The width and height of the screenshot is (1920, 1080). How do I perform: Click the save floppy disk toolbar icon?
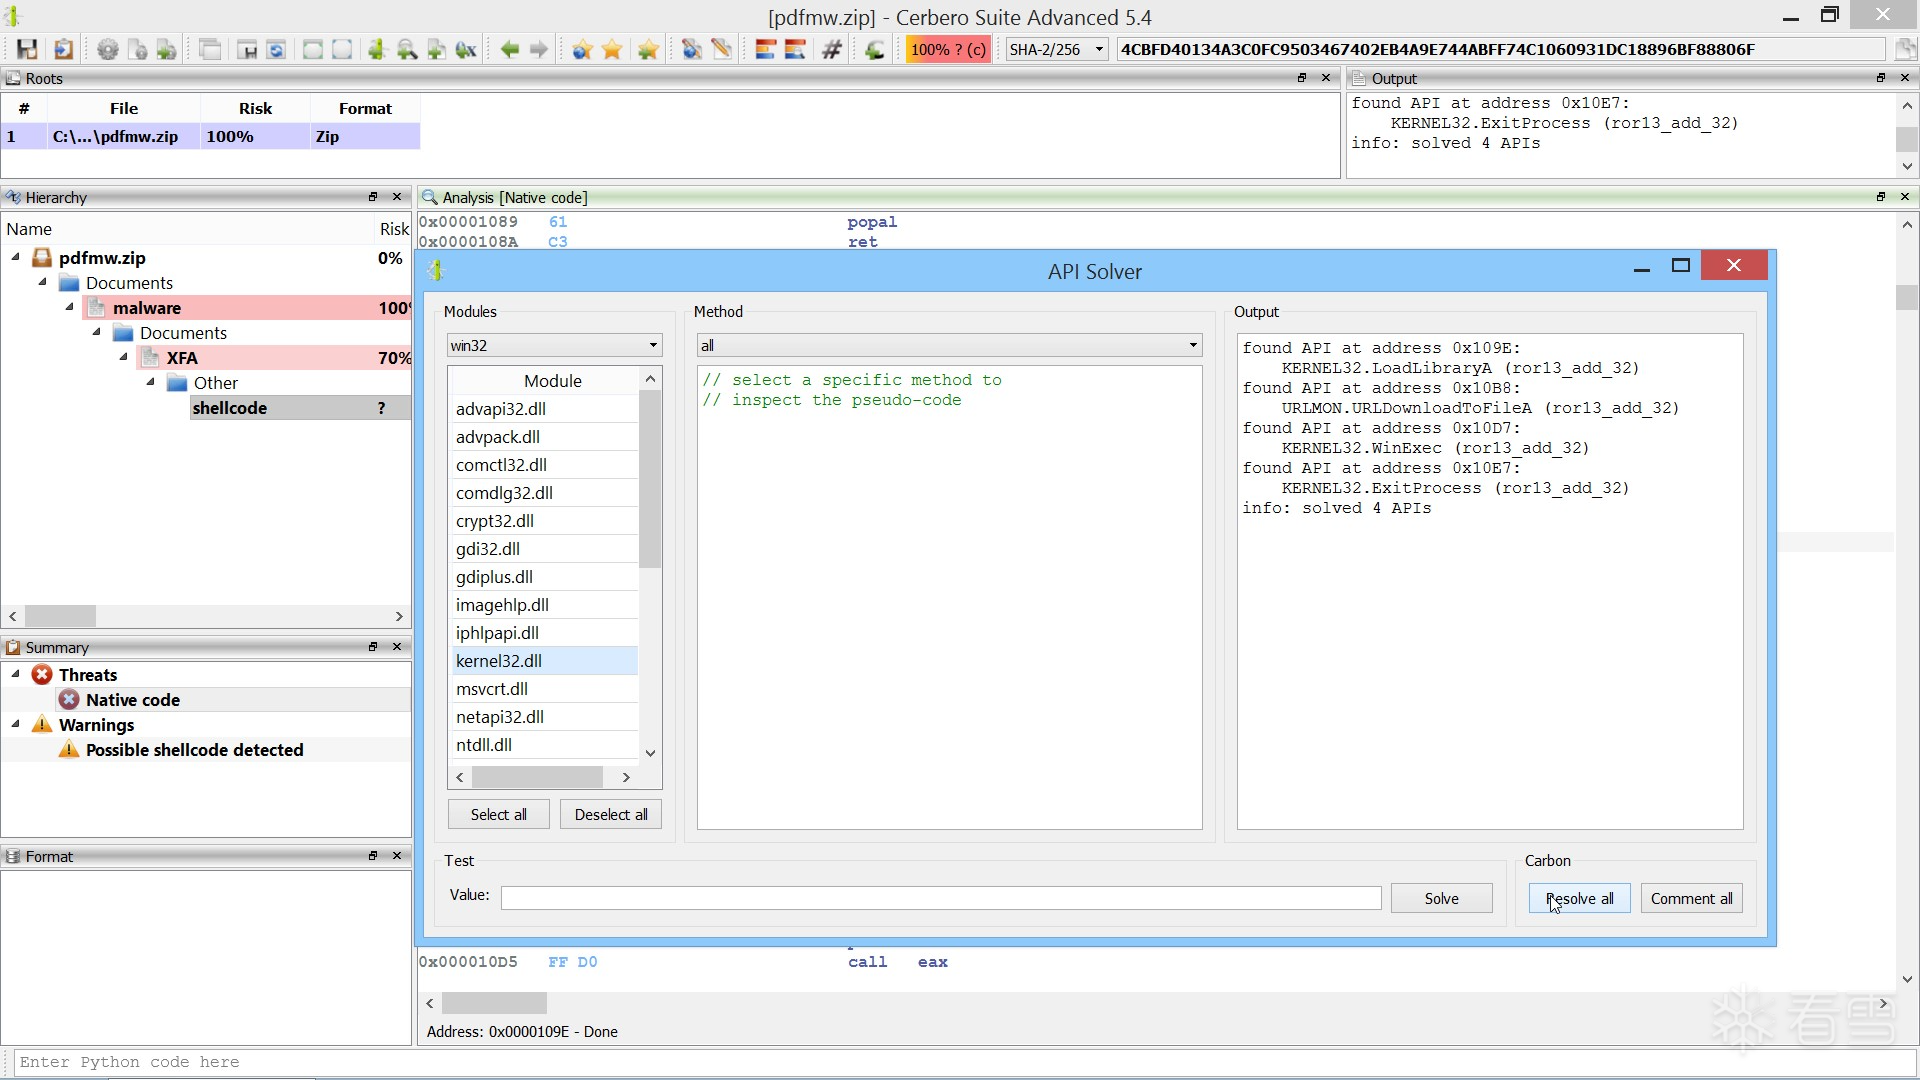click(27, 49)
